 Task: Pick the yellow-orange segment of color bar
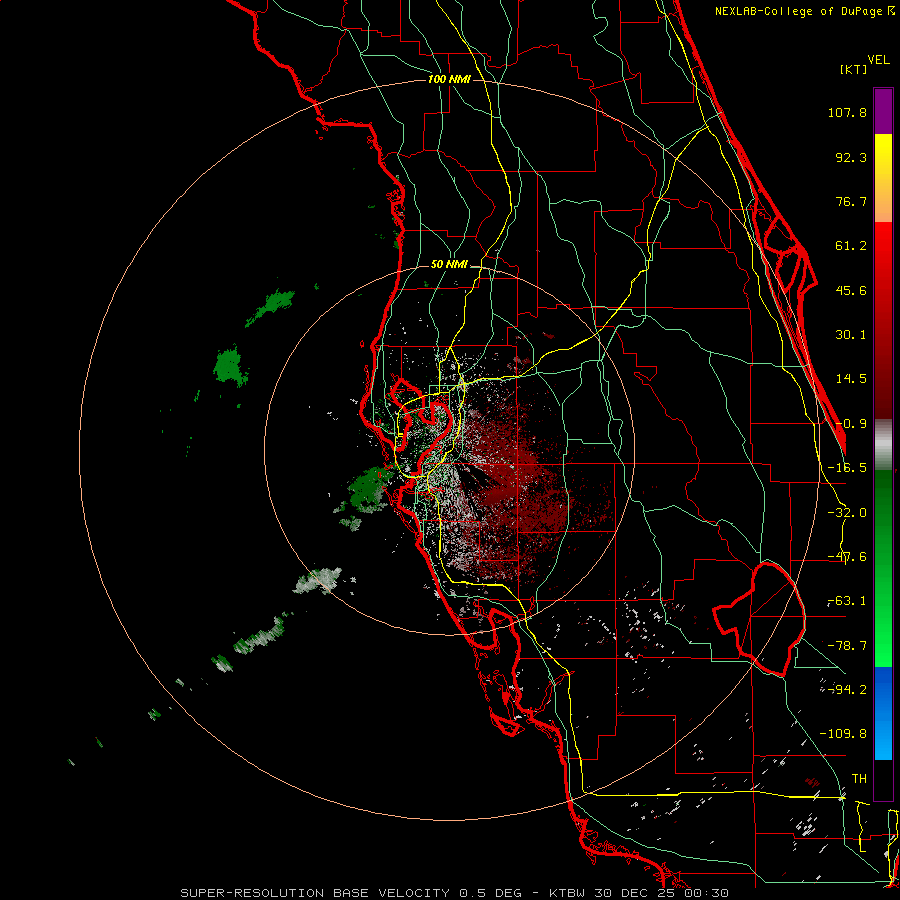883,178
